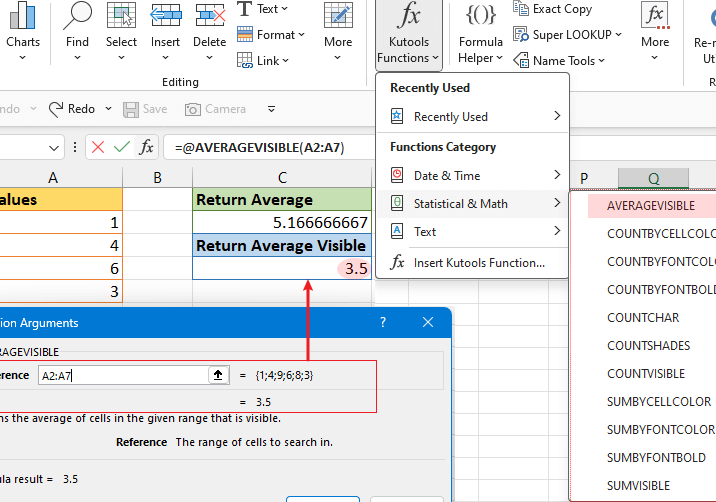
Task: Open the Formula Helper menu
Action: (x=480, y=34)
